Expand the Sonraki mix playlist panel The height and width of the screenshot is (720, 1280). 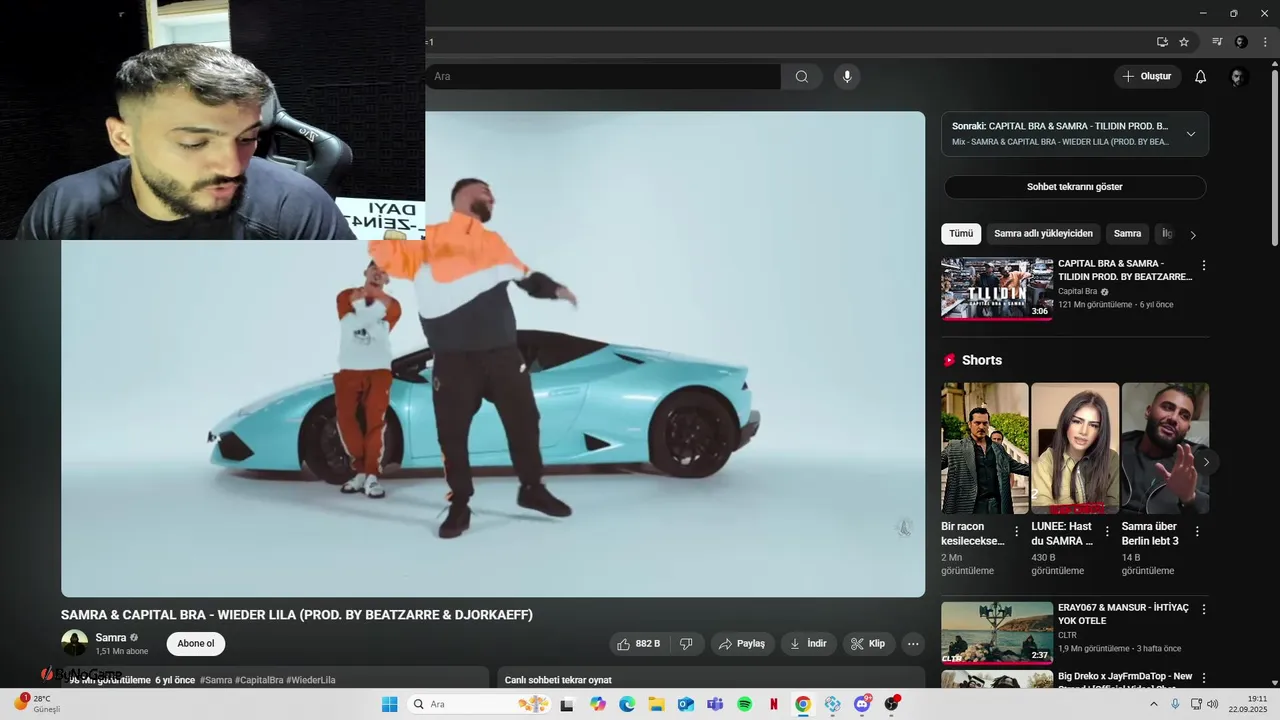1075,134
